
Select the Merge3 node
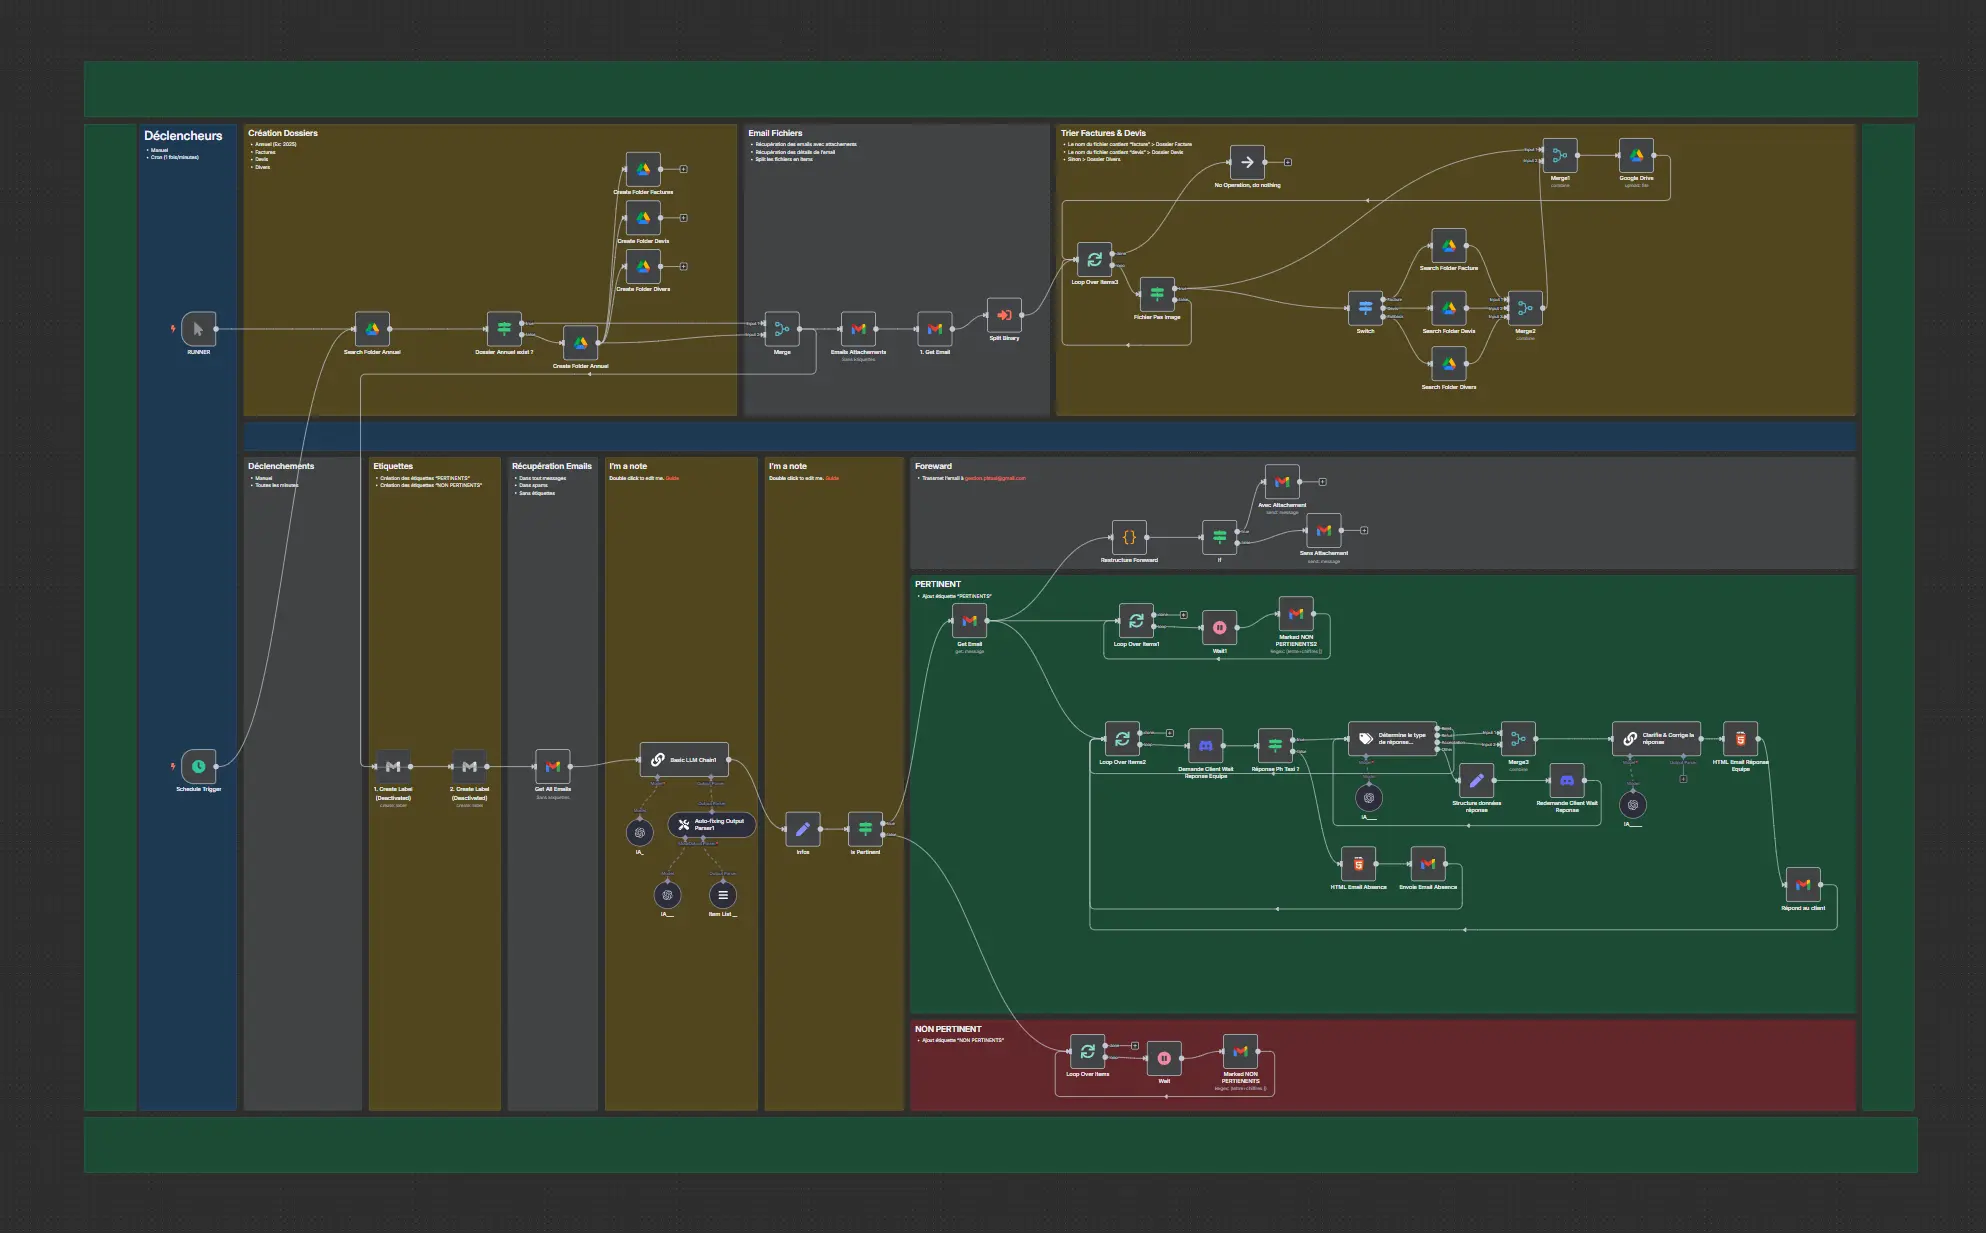click(x=1518, y=739)
